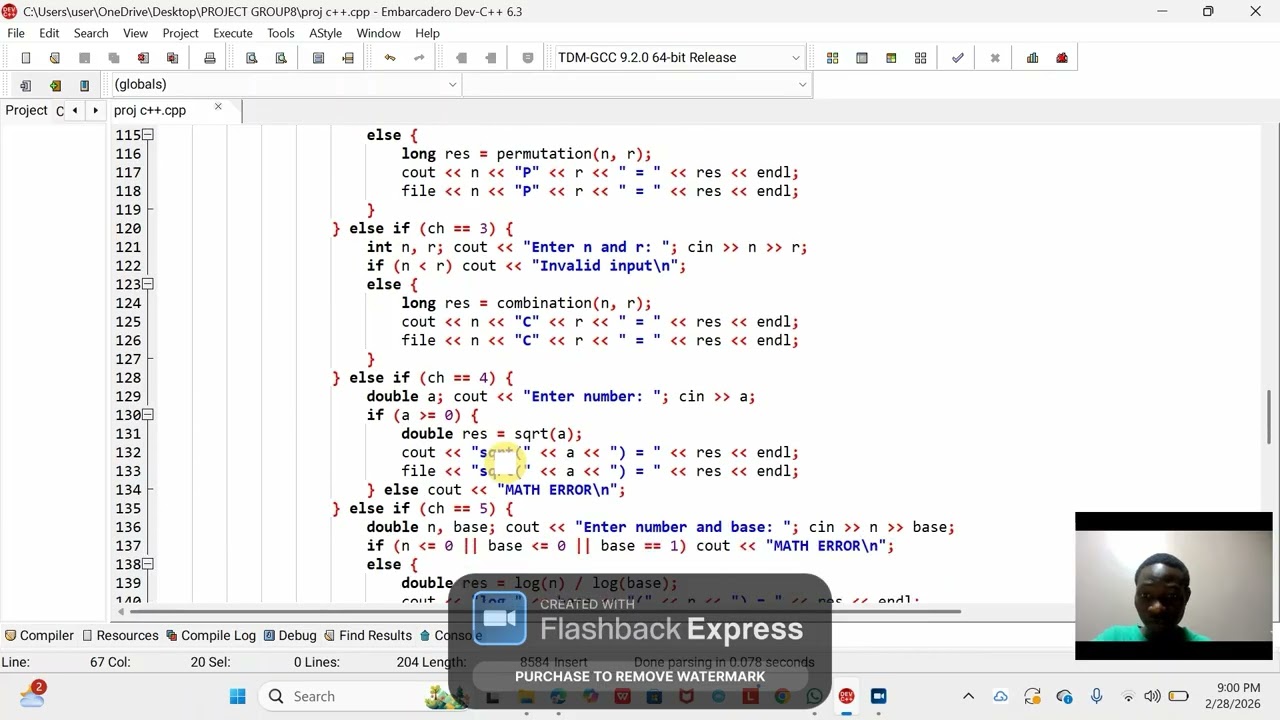The width and height of the screenshot is (1280, 720).
Task: Open the Search menu
Action: click(x=91, y=33)
